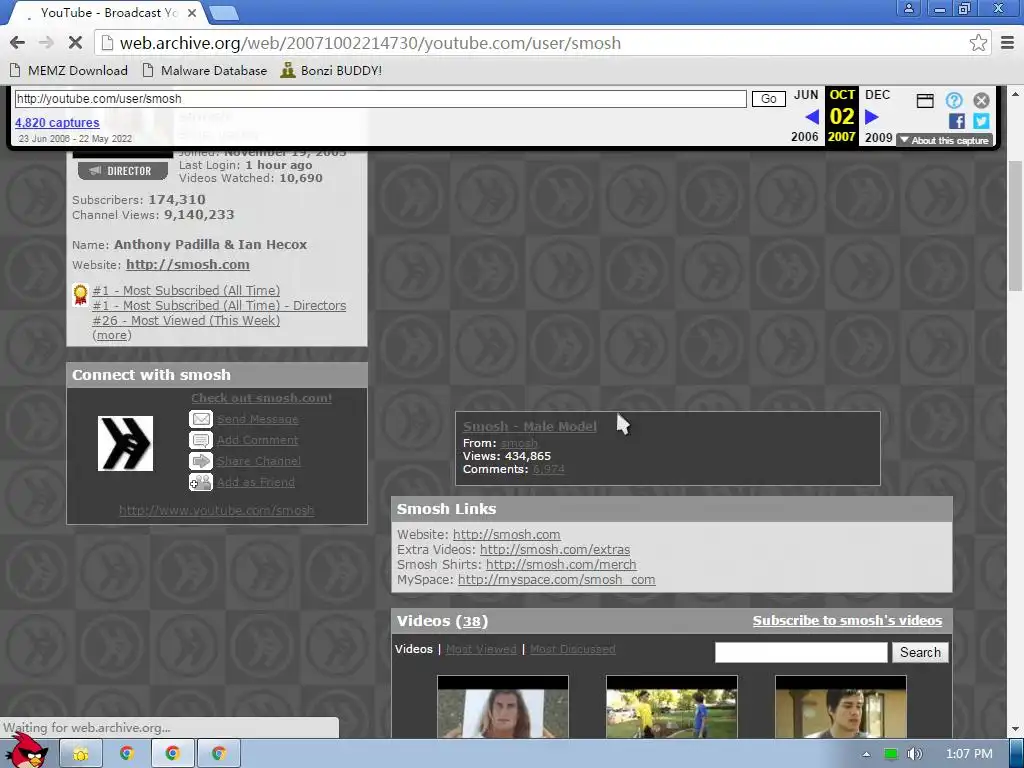Select the Most Discussed videos tab
Image resolution: width=1024 pixels, height=768 pixels.
click(573, 649)
